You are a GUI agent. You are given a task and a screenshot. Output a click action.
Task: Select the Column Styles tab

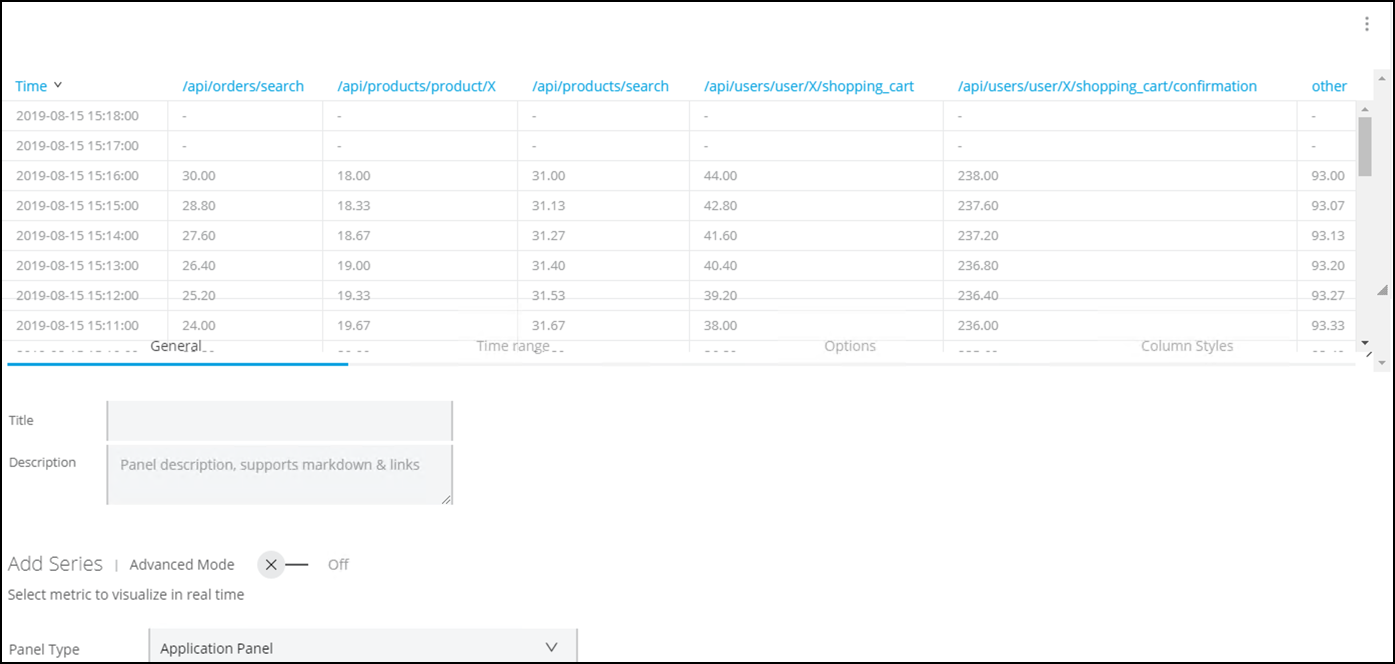tap(1187, 346)
